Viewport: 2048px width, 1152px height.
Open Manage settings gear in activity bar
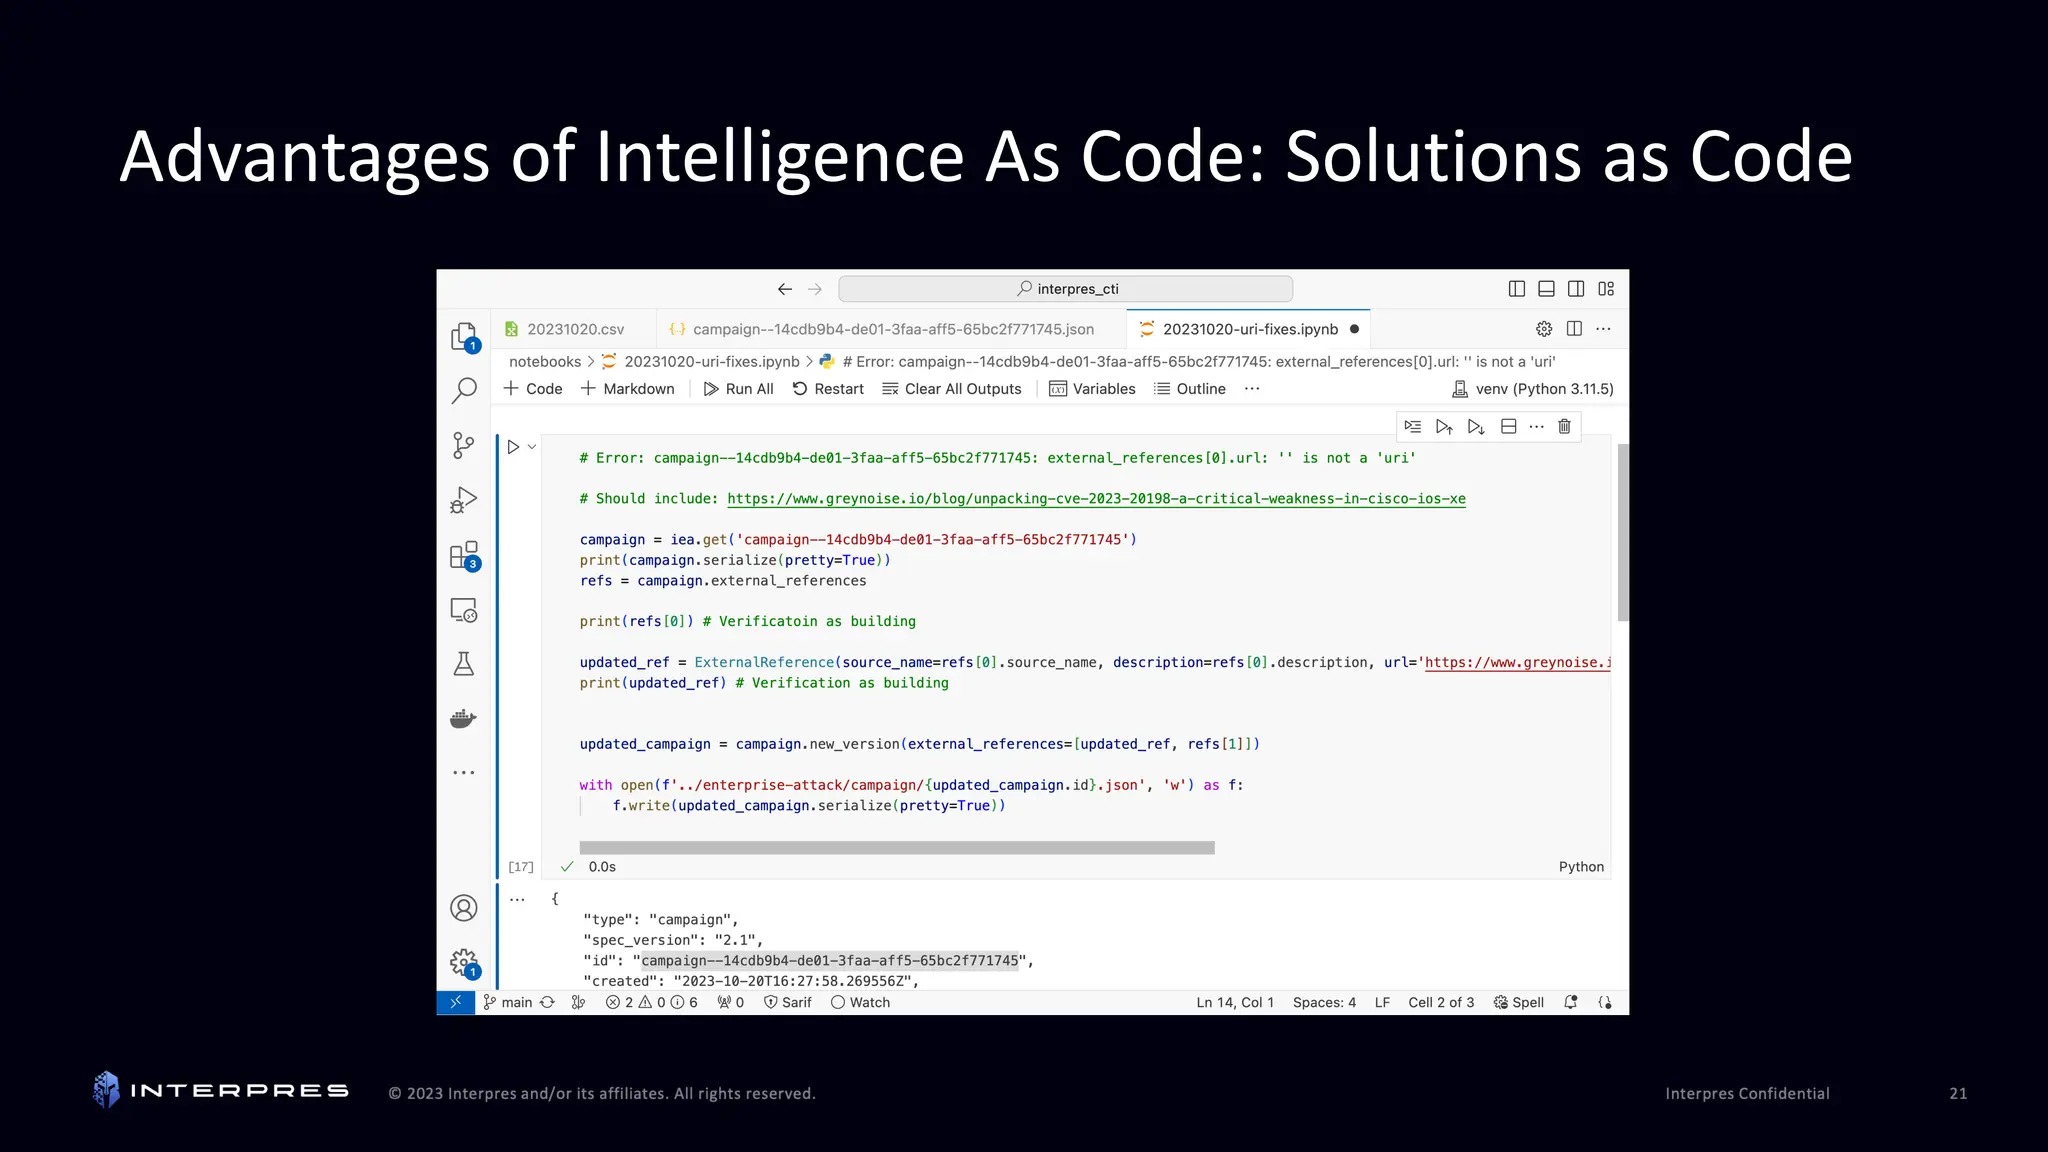pyautogui.click(x=464, y=963)
